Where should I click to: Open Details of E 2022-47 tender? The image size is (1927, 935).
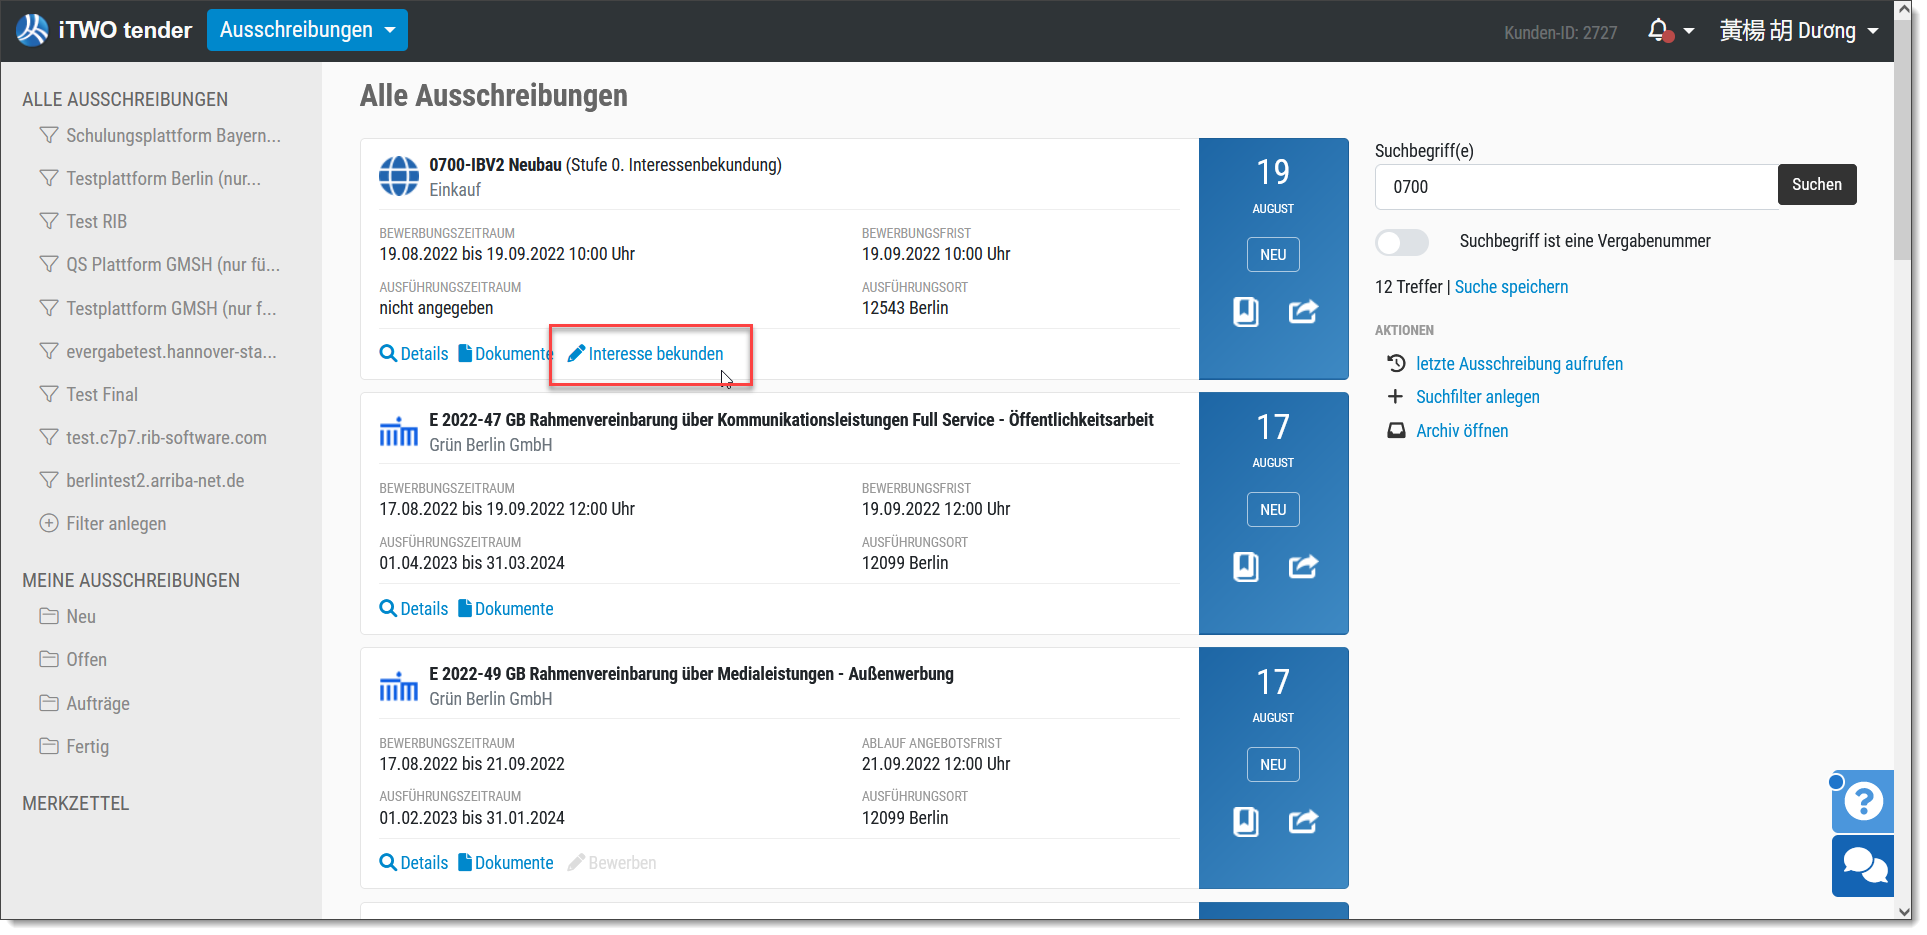click(414, 609)
